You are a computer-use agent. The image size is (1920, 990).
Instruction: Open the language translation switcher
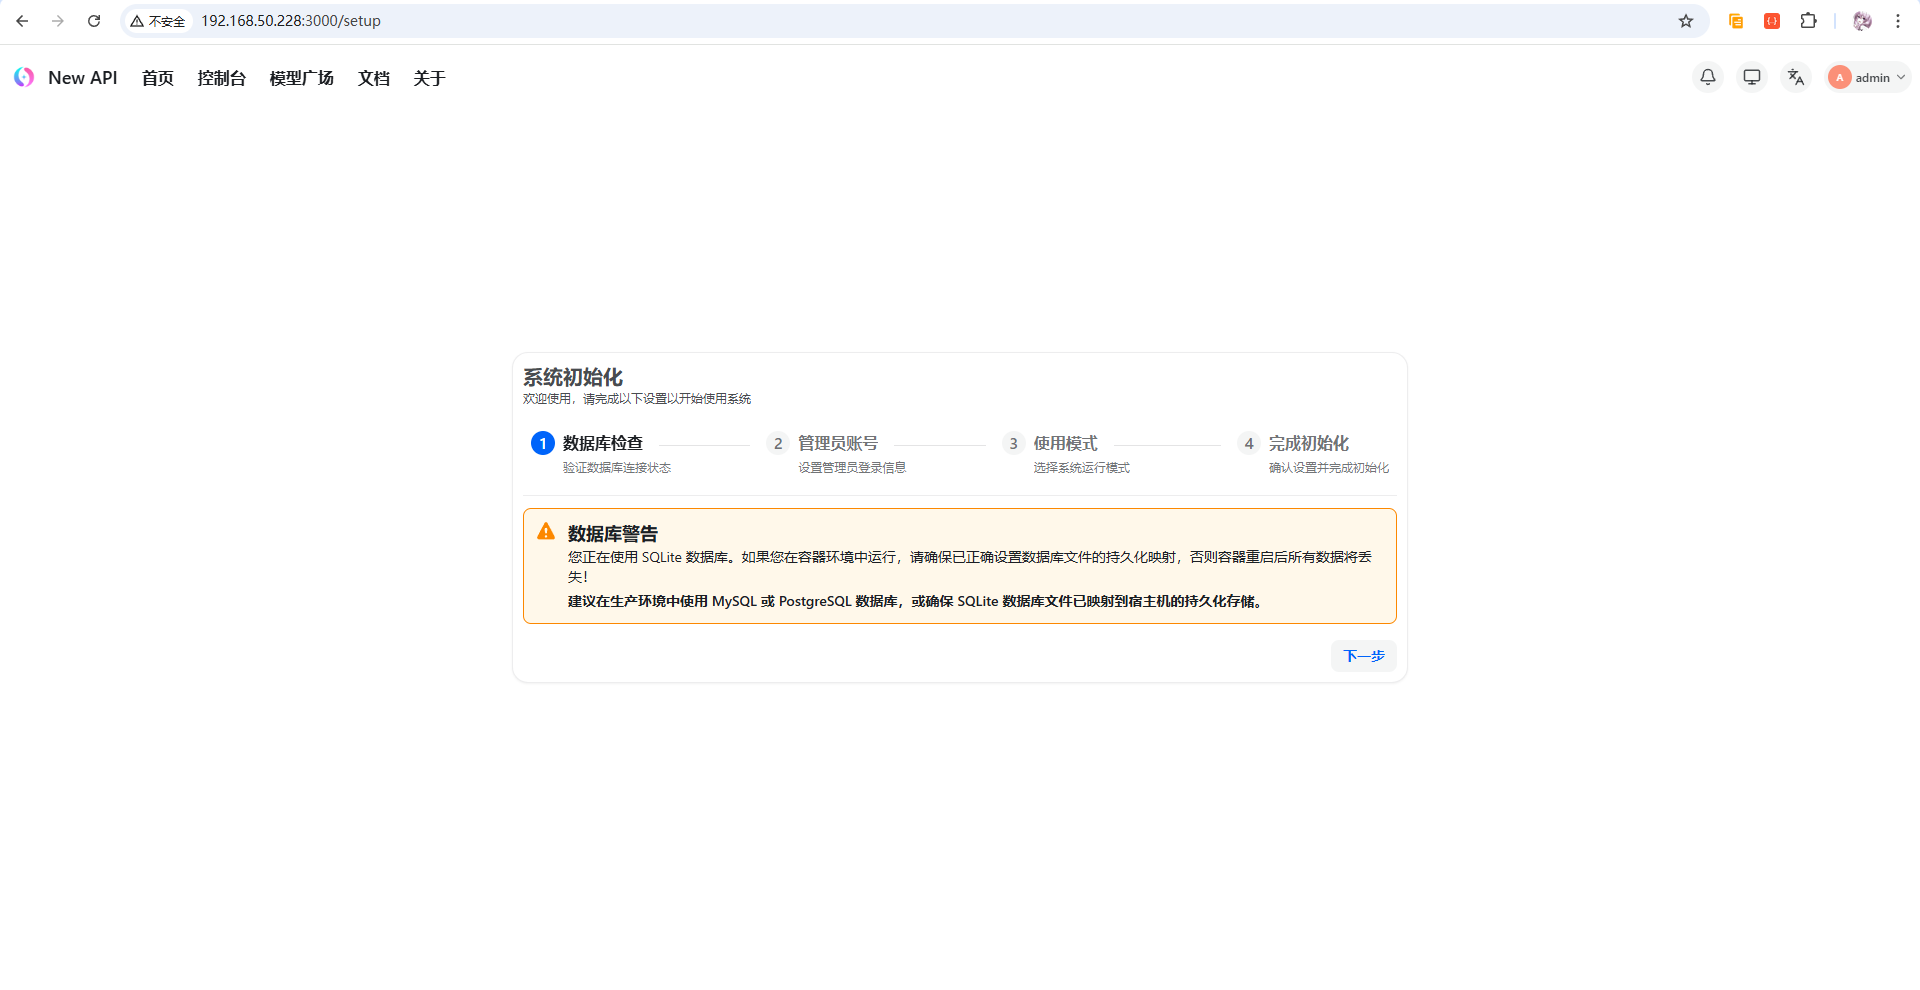coord(1796,77)
